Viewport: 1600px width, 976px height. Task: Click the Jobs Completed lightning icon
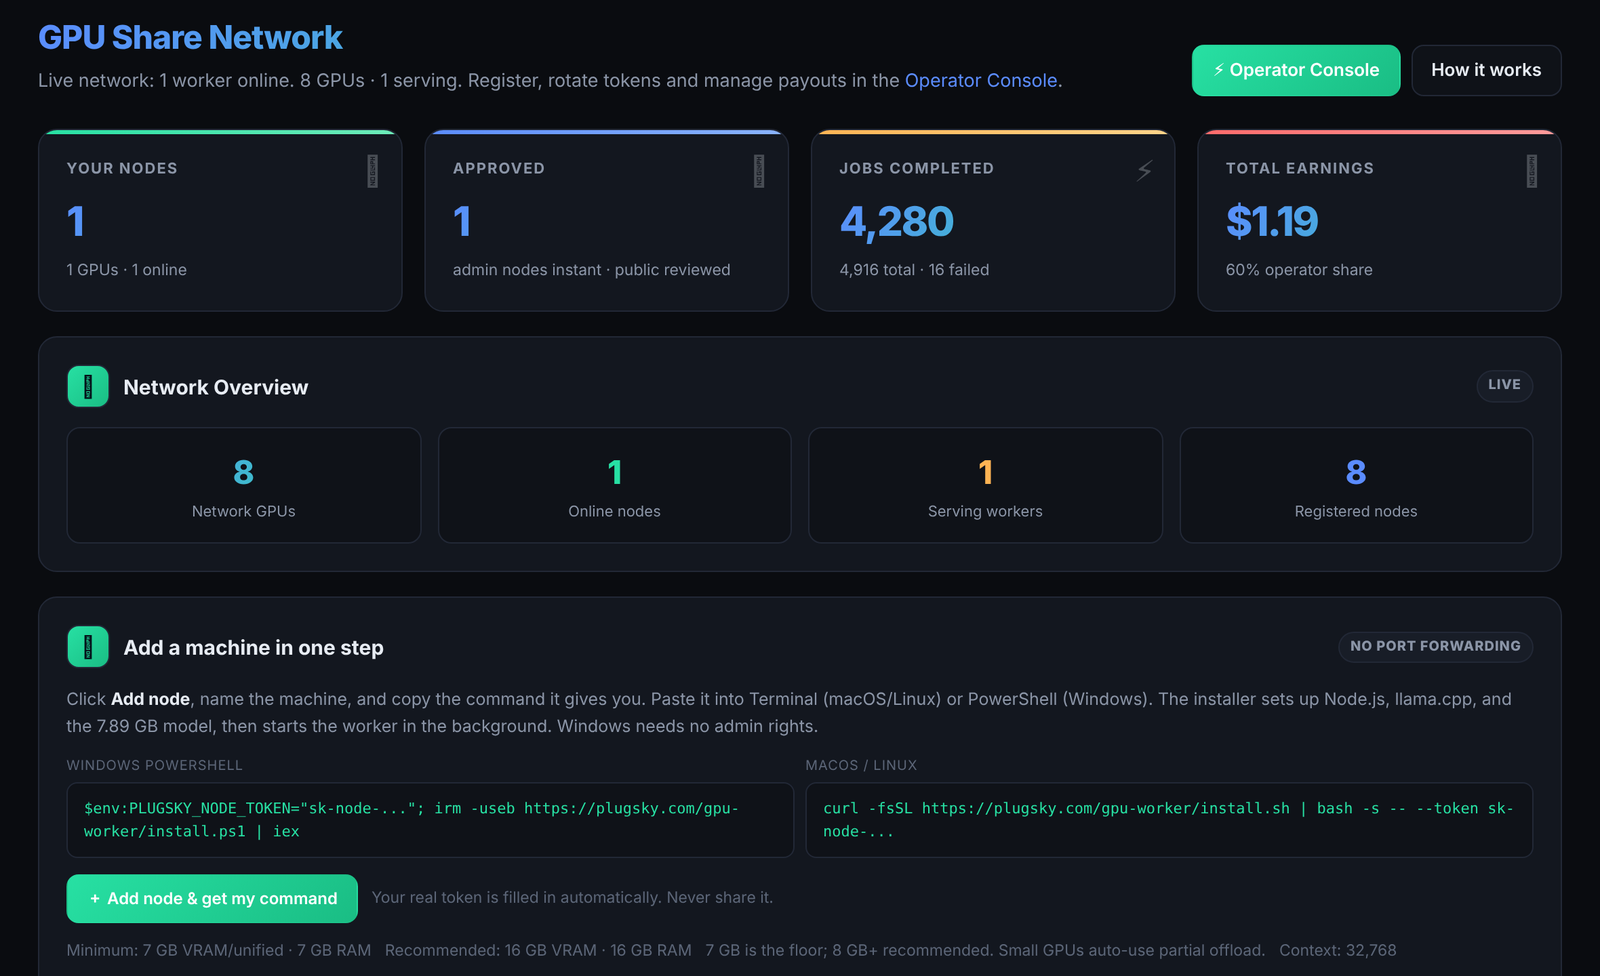1145,171
